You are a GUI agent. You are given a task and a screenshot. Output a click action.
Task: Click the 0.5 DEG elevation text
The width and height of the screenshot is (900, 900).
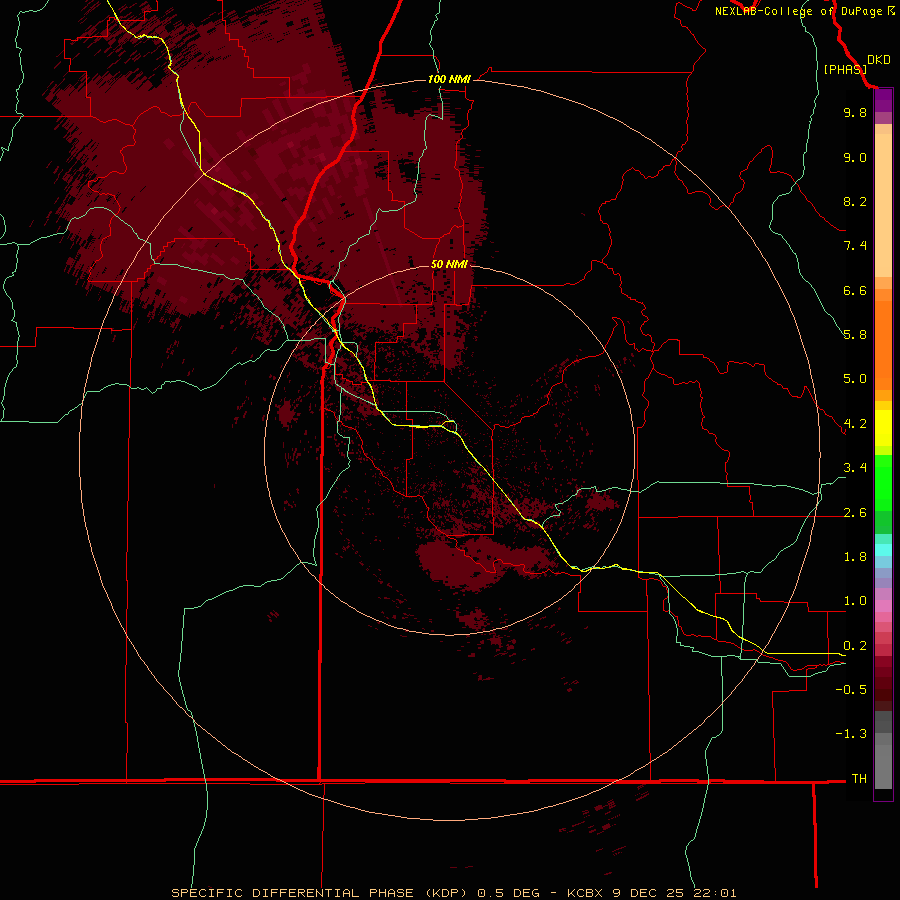pos(509,893)
